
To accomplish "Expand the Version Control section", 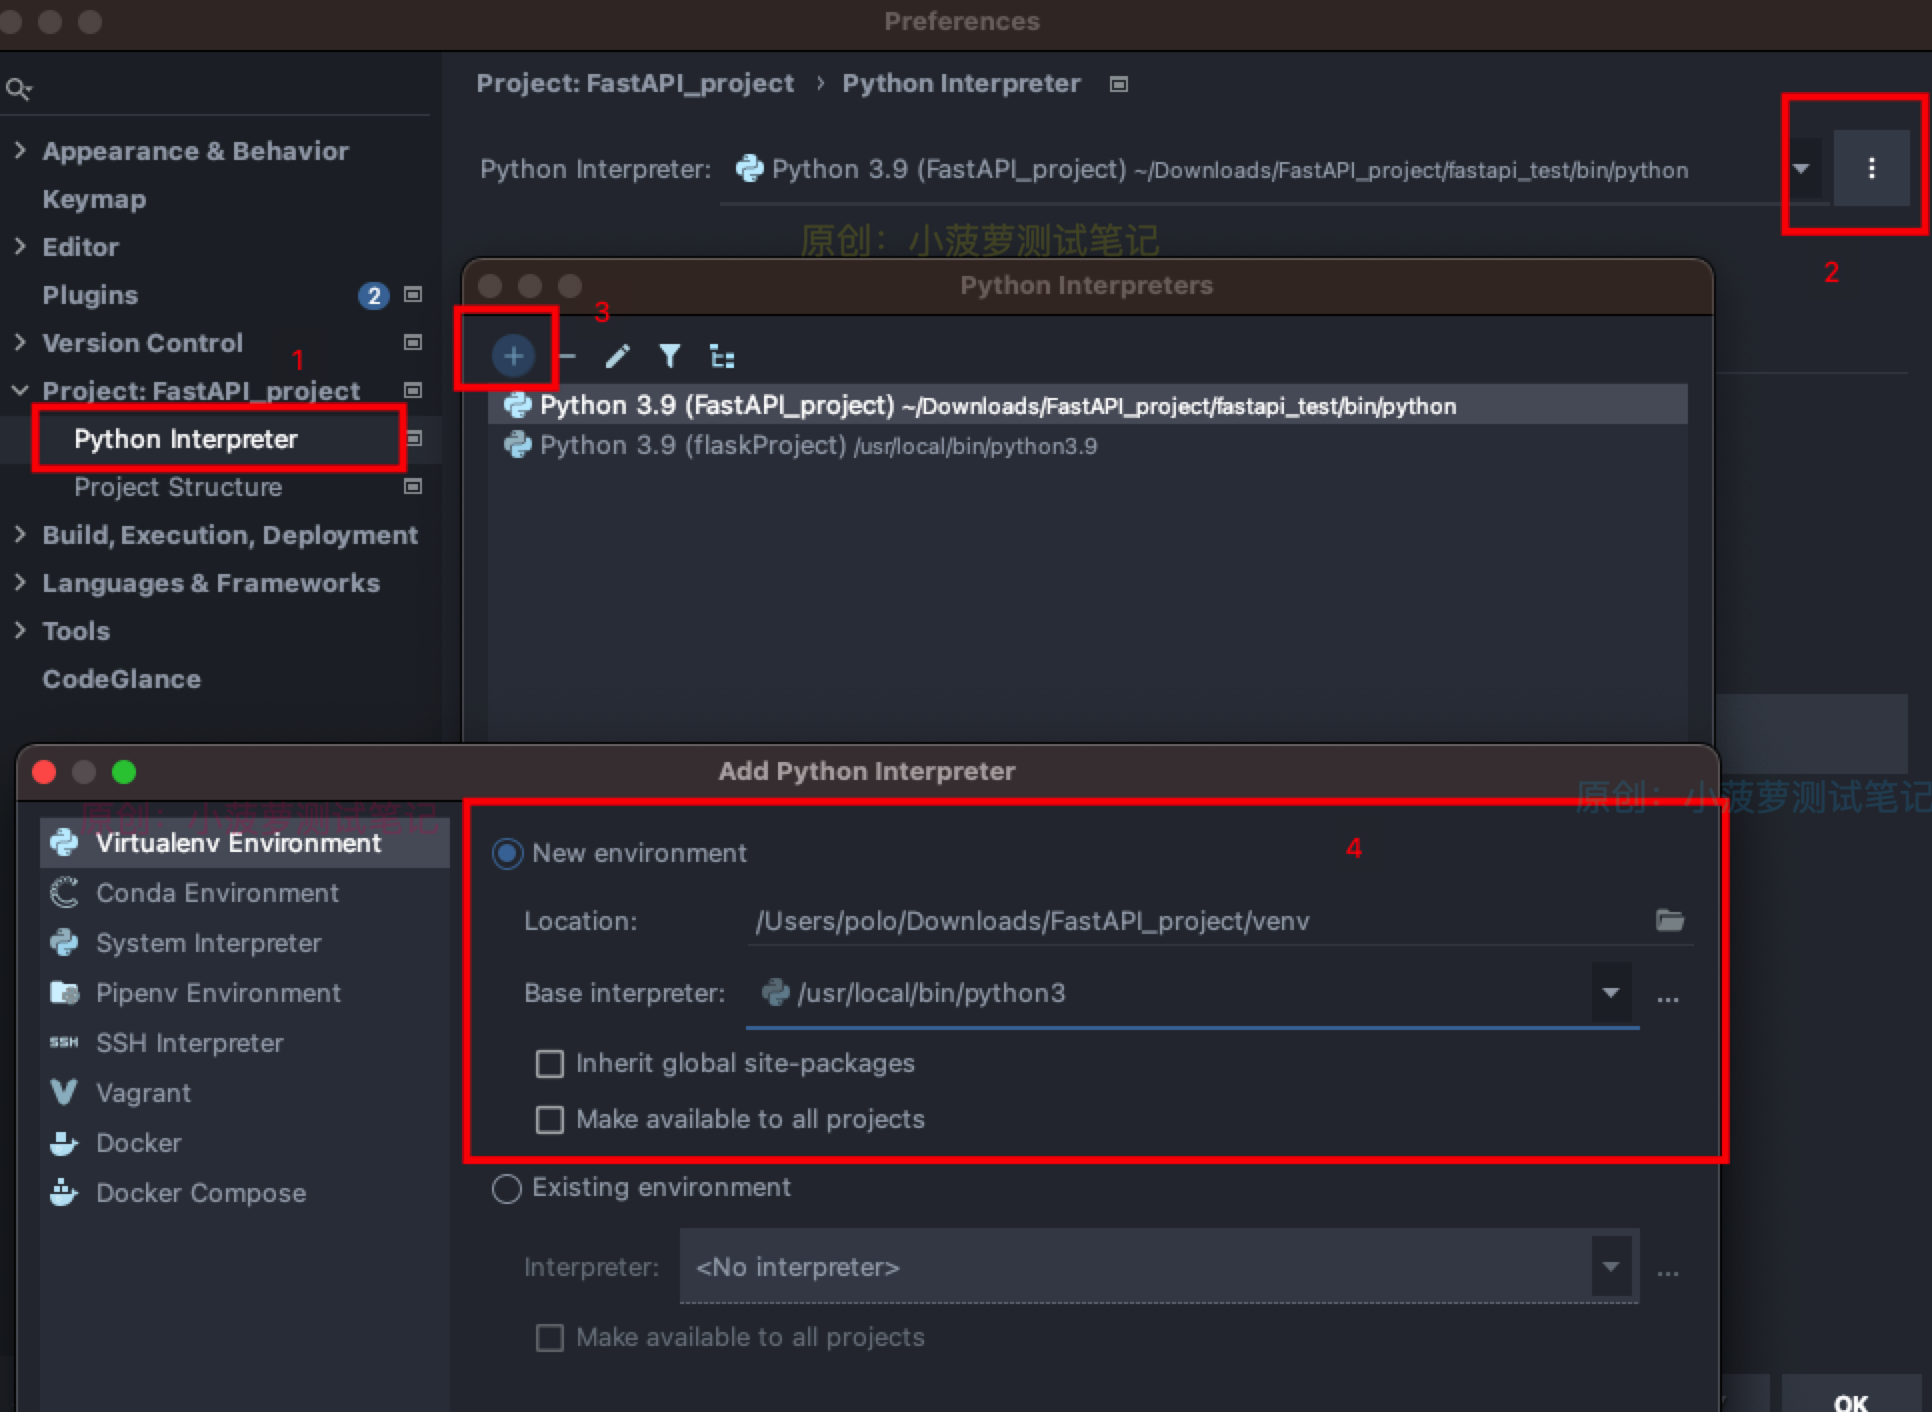I will tap(20, 342).
